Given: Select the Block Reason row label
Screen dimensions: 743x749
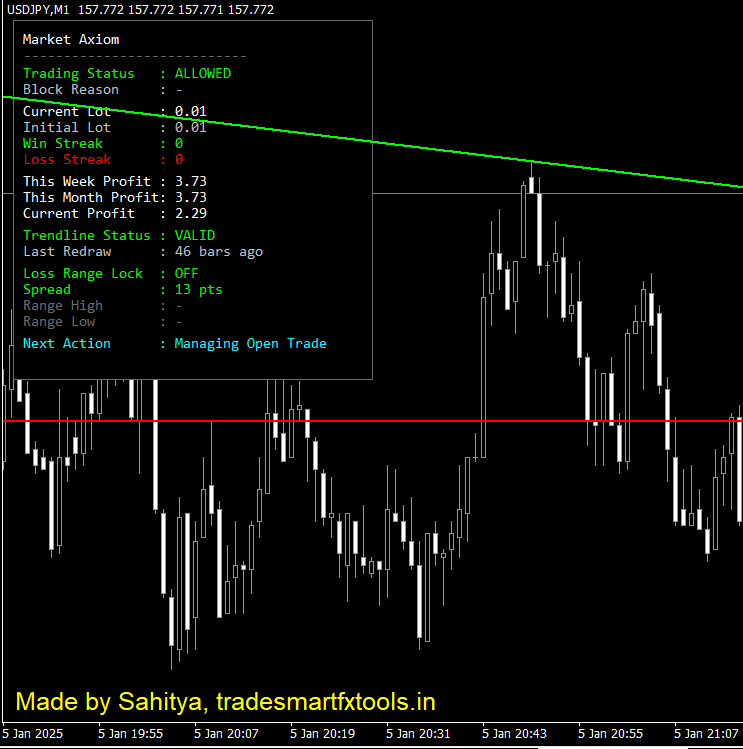Looking at the screenshot, I should (x=71, y=89).
